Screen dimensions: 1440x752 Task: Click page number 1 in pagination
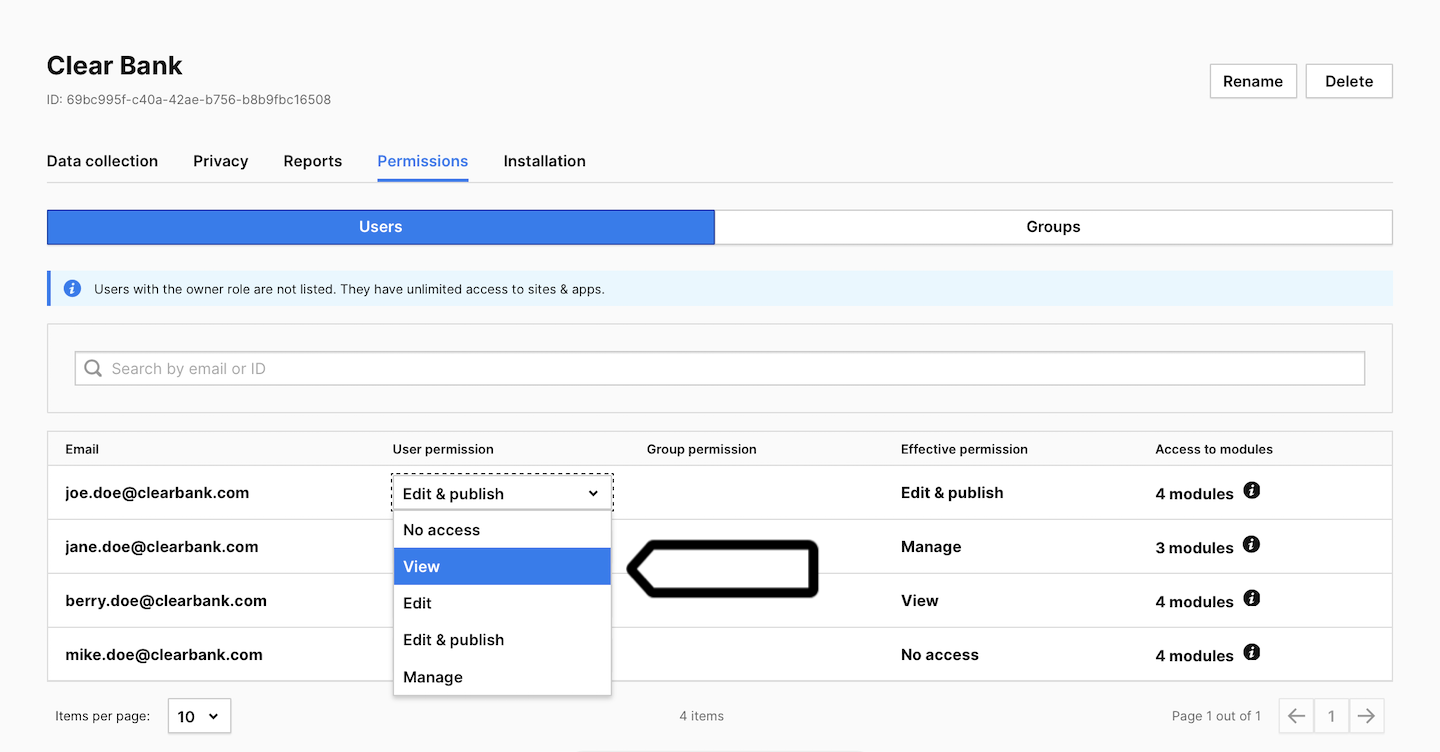tap(1331, 716)
